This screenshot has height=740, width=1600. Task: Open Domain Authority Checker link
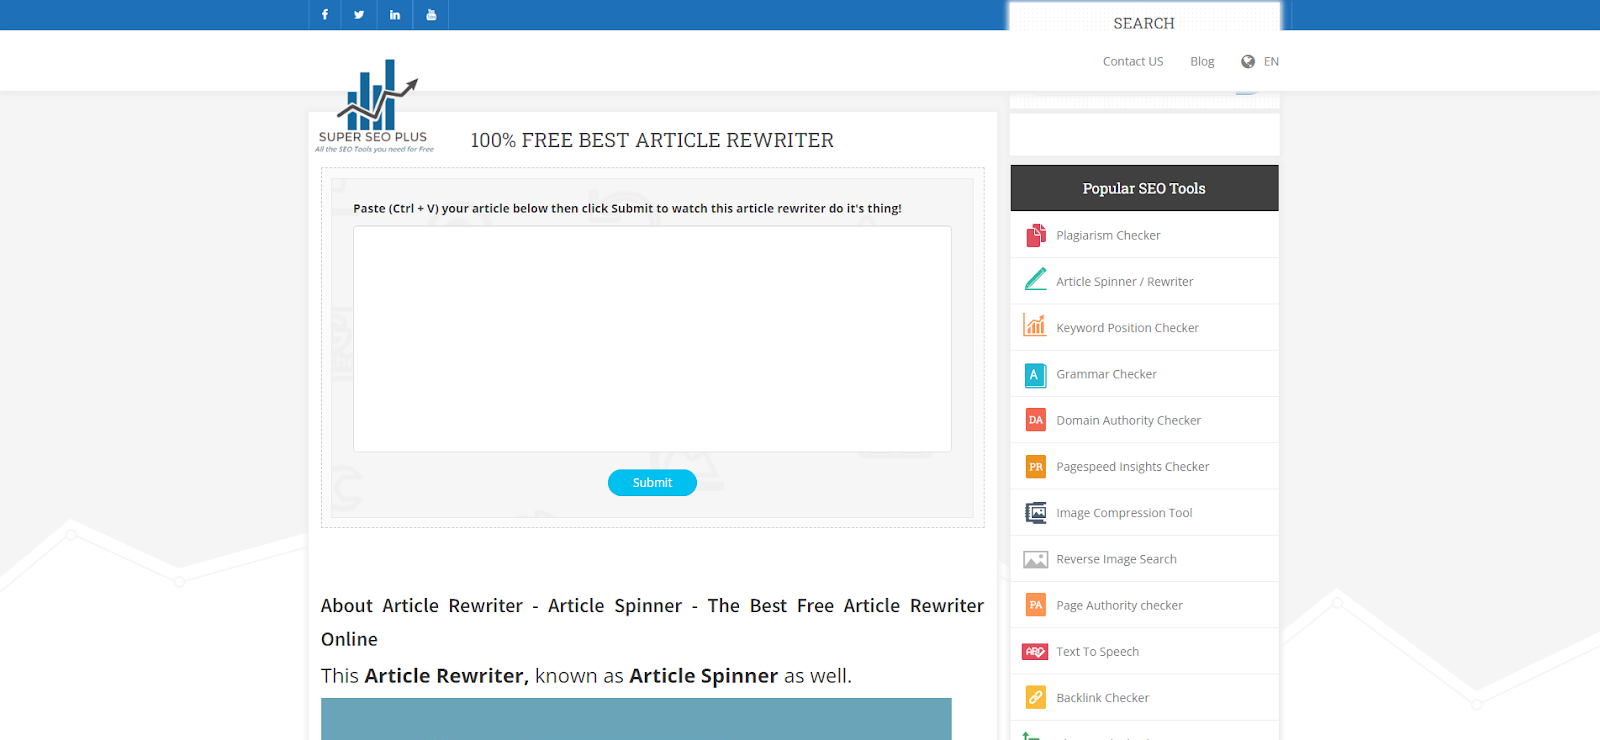click(x=1128, y=420)
